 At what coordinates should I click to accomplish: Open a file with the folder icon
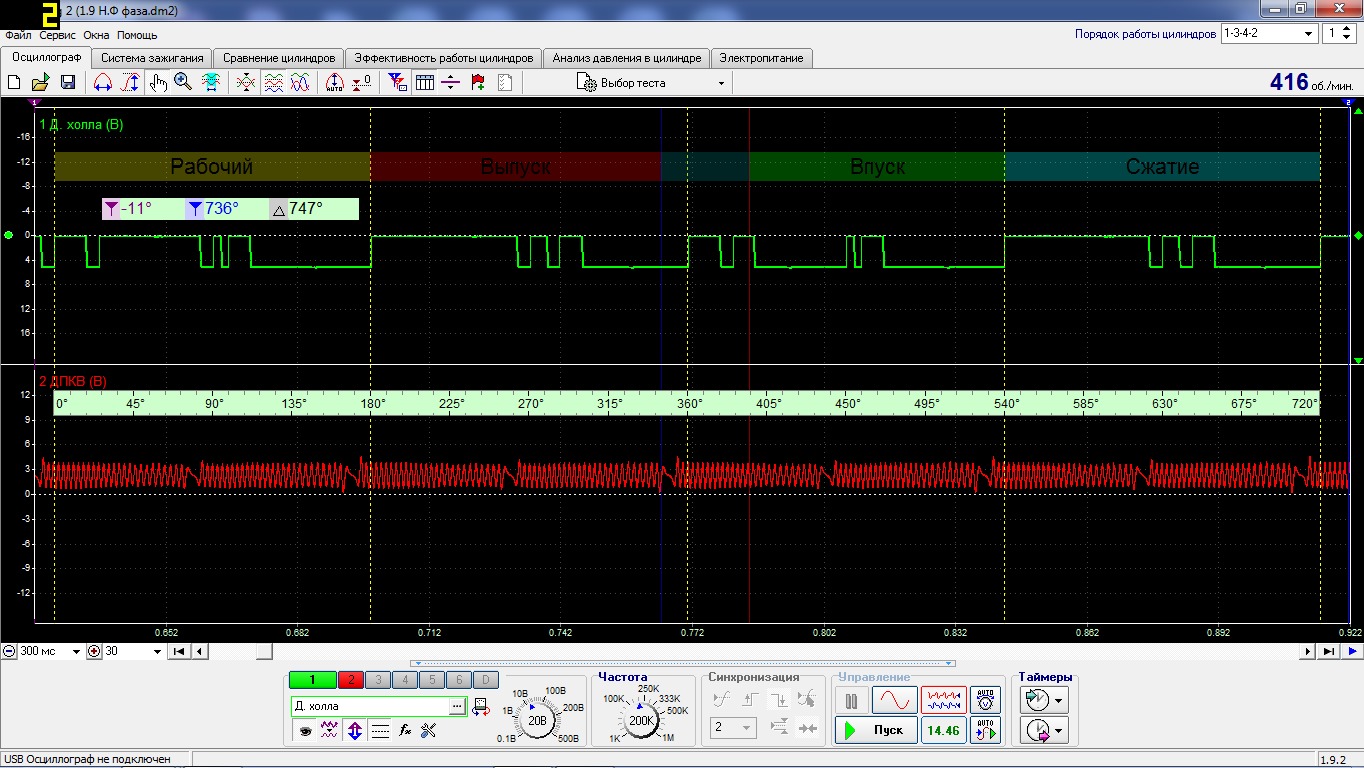41,83
